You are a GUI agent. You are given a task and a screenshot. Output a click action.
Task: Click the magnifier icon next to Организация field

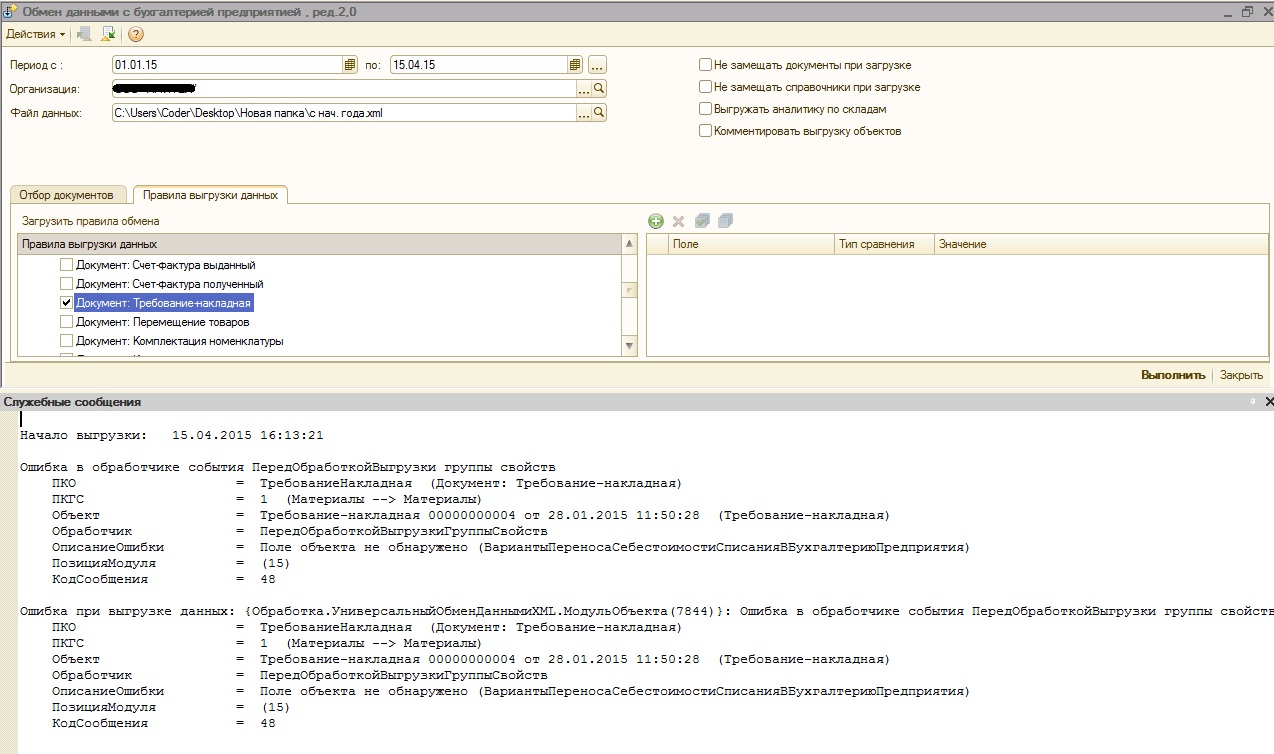coord(599,89)
